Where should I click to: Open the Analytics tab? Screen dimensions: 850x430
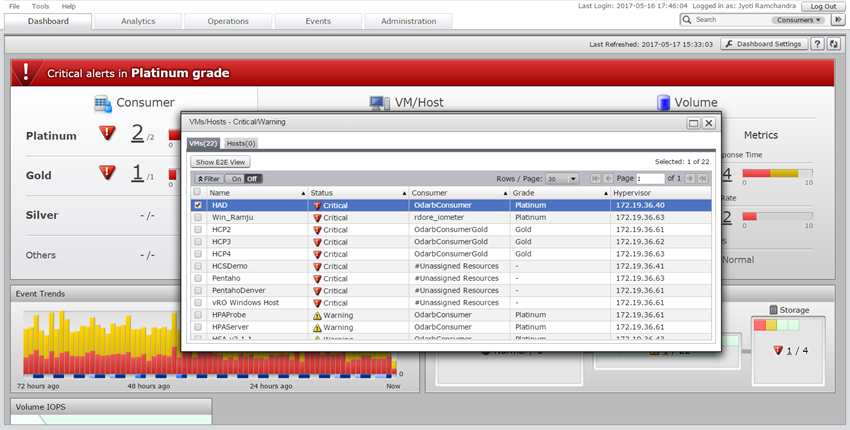click(138, 21)
